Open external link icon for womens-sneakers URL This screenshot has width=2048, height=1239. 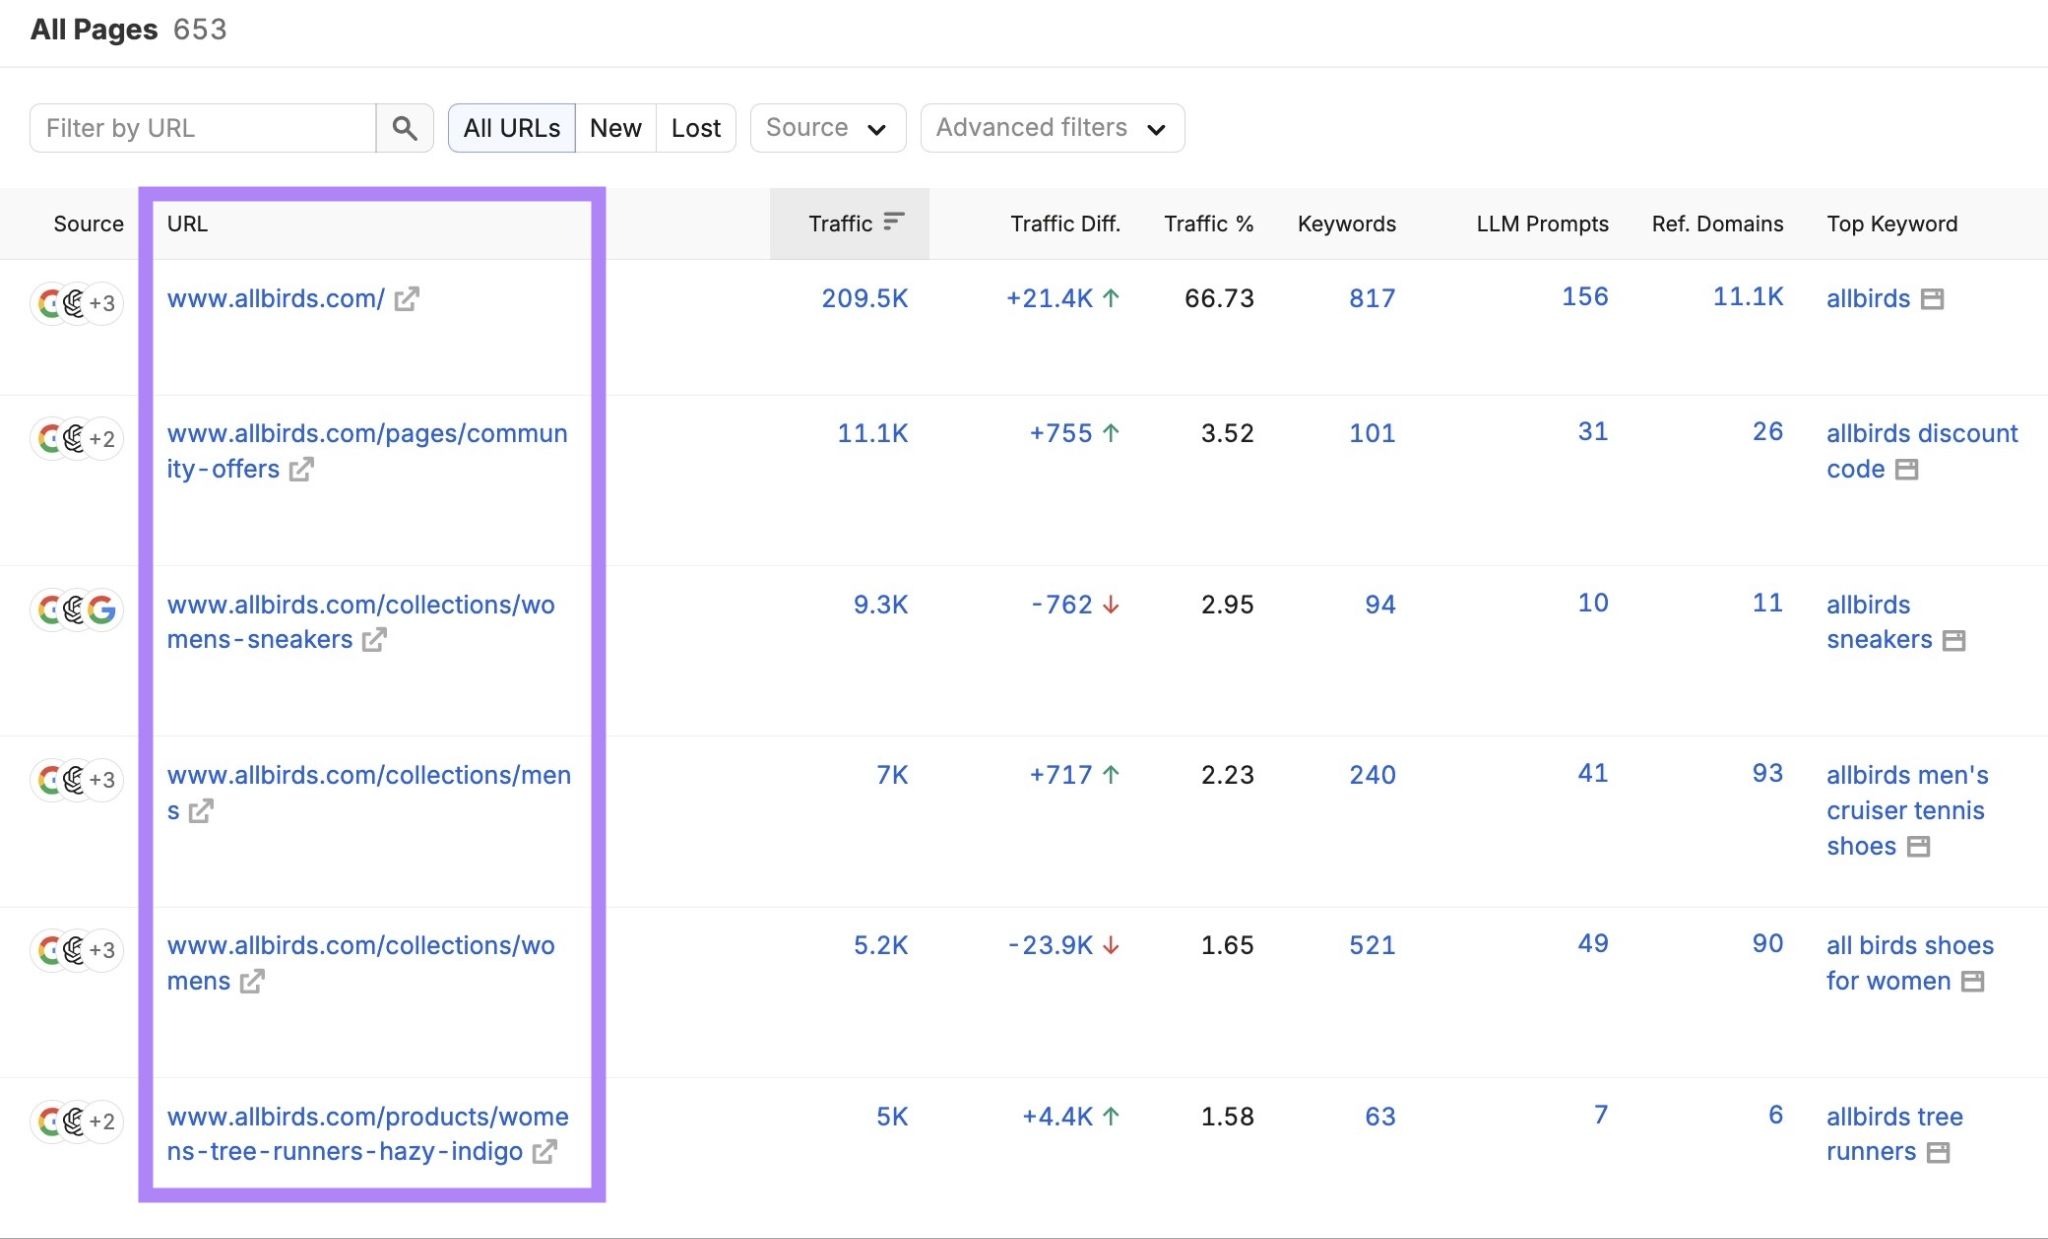point(374,640)
